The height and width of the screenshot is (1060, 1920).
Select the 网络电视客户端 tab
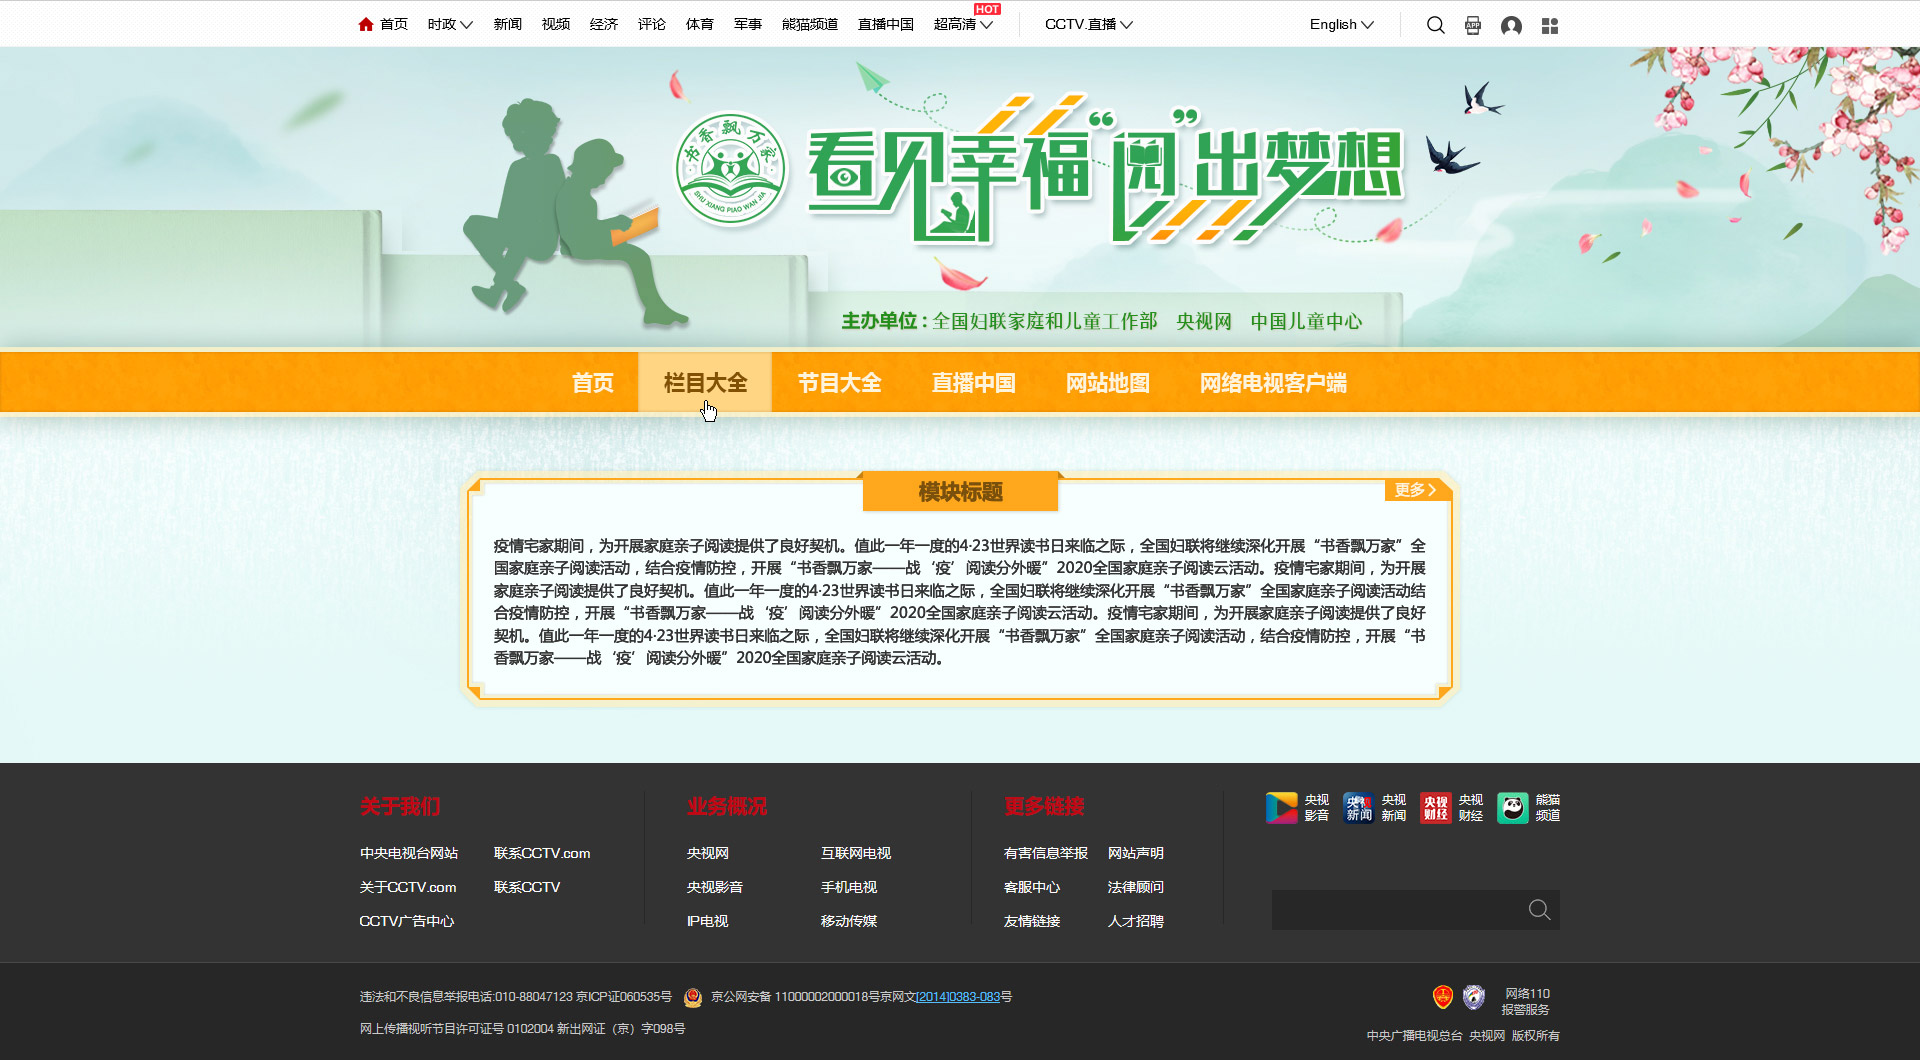click(1273, 383)
